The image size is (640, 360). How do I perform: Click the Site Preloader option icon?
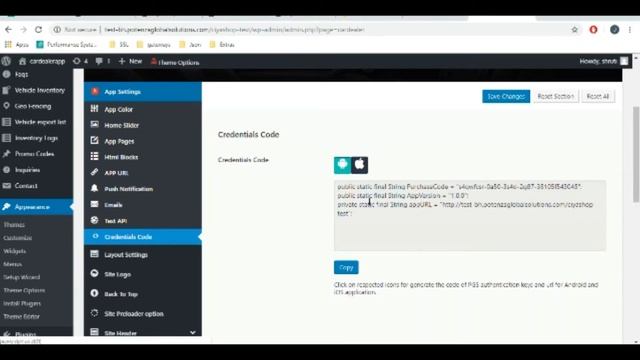tap(94, 313)
